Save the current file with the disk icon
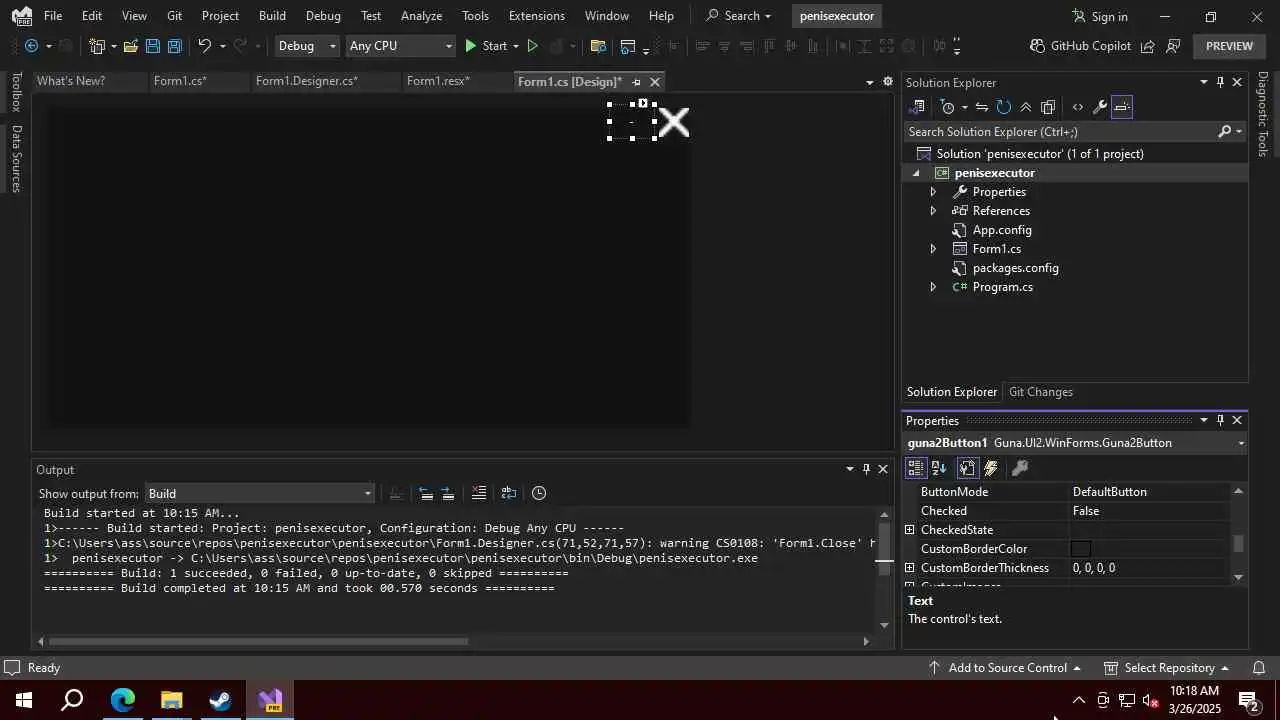The image size is (1280, 720). click(152, 46)
